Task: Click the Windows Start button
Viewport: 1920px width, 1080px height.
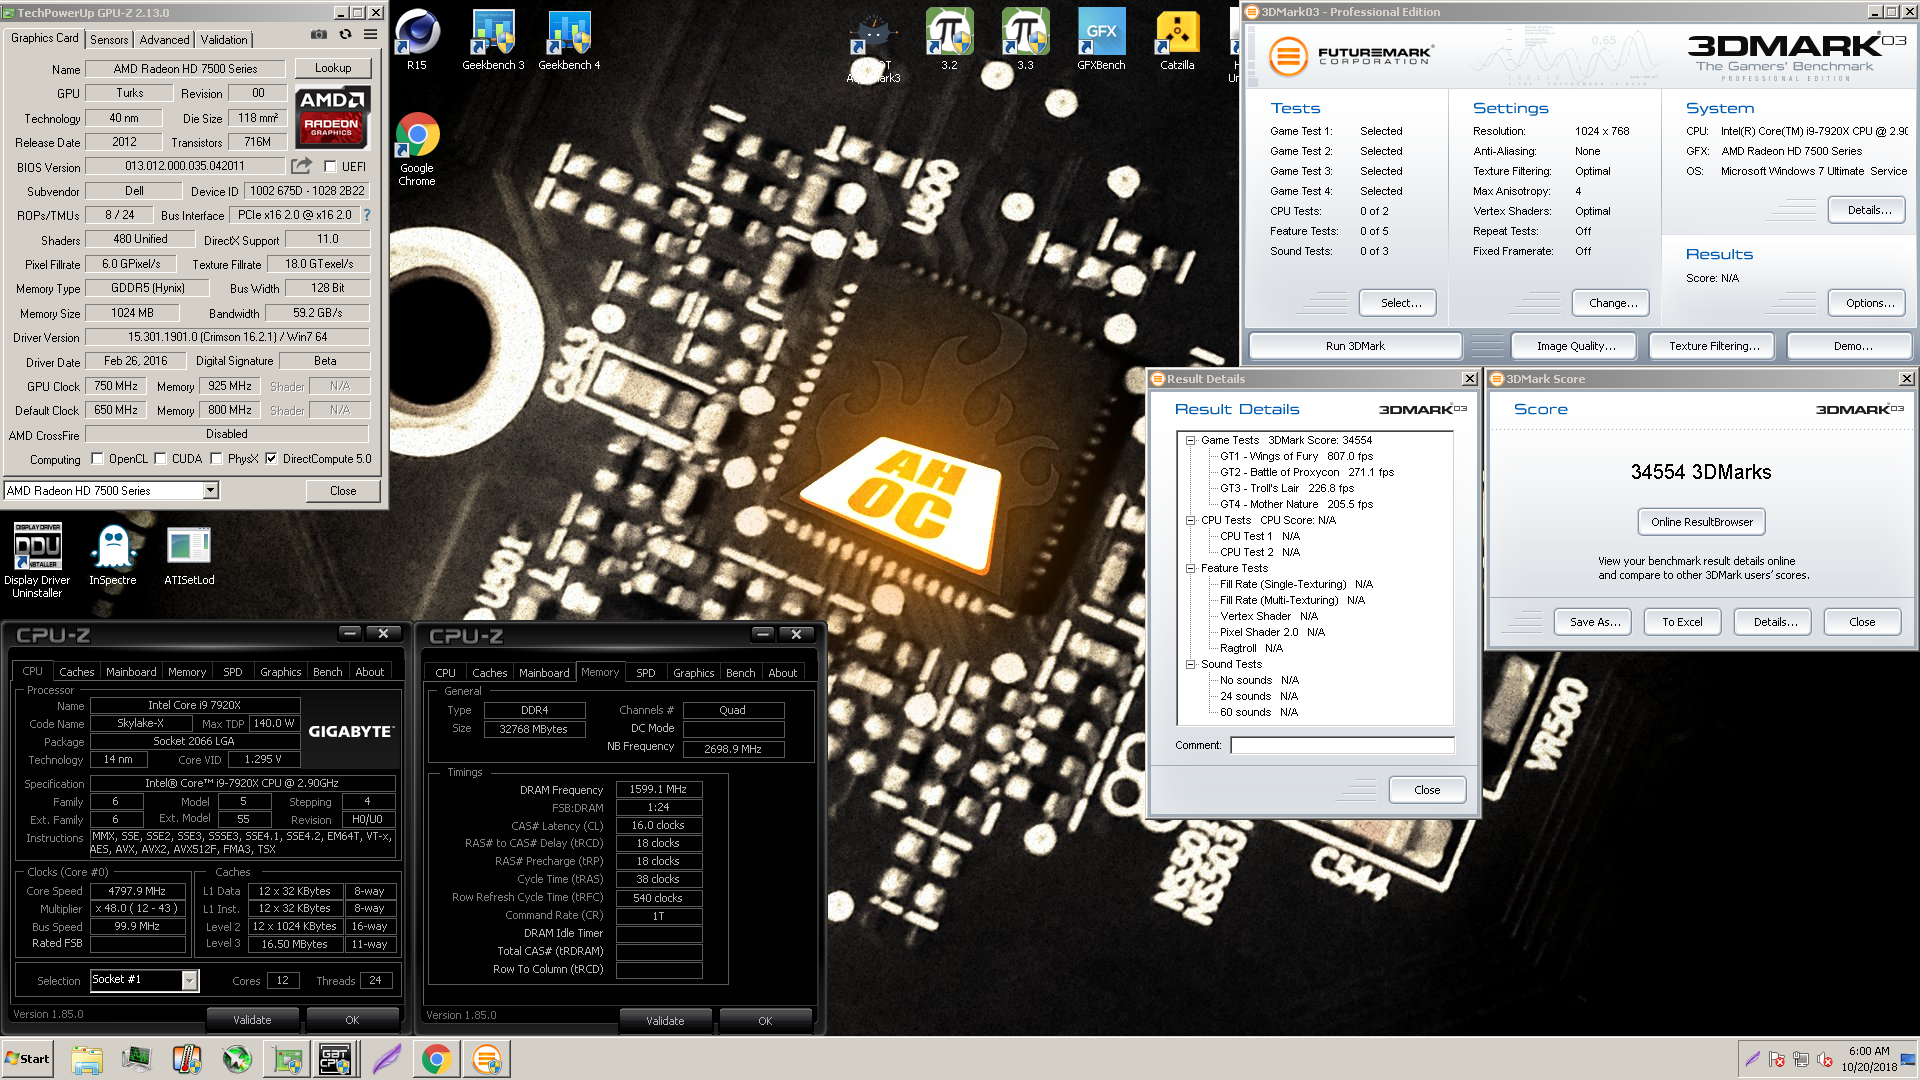Action: click(x=27, y=1059)
